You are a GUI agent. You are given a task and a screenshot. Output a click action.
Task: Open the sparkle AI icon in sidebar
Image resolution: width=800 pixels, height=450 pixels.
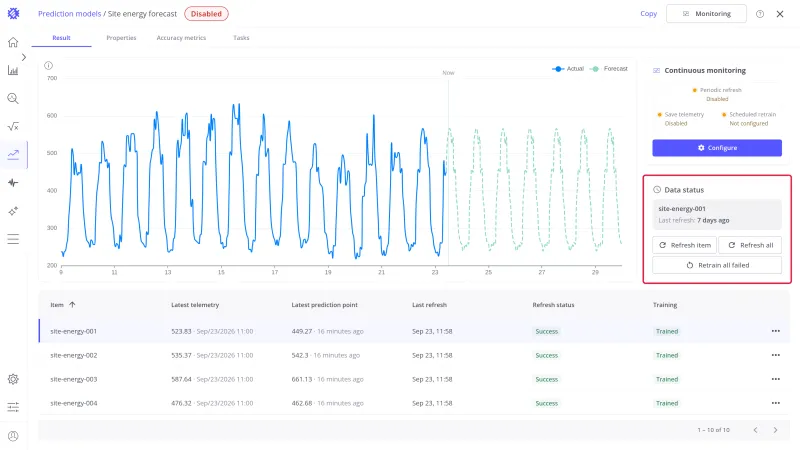click(x=13, y=211)
